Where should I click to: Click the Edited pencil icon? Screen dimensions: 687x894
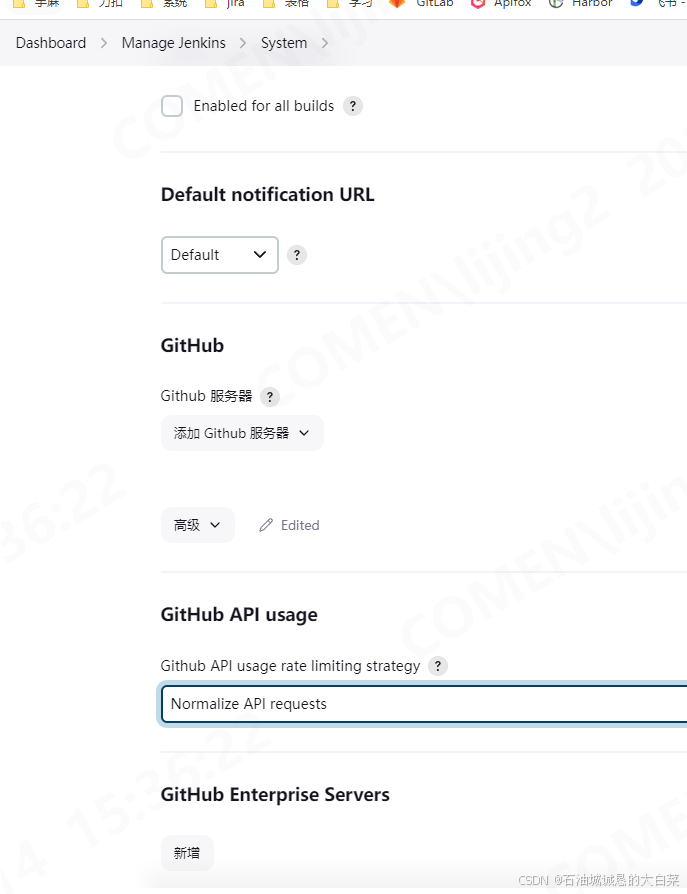pos(266,525)
